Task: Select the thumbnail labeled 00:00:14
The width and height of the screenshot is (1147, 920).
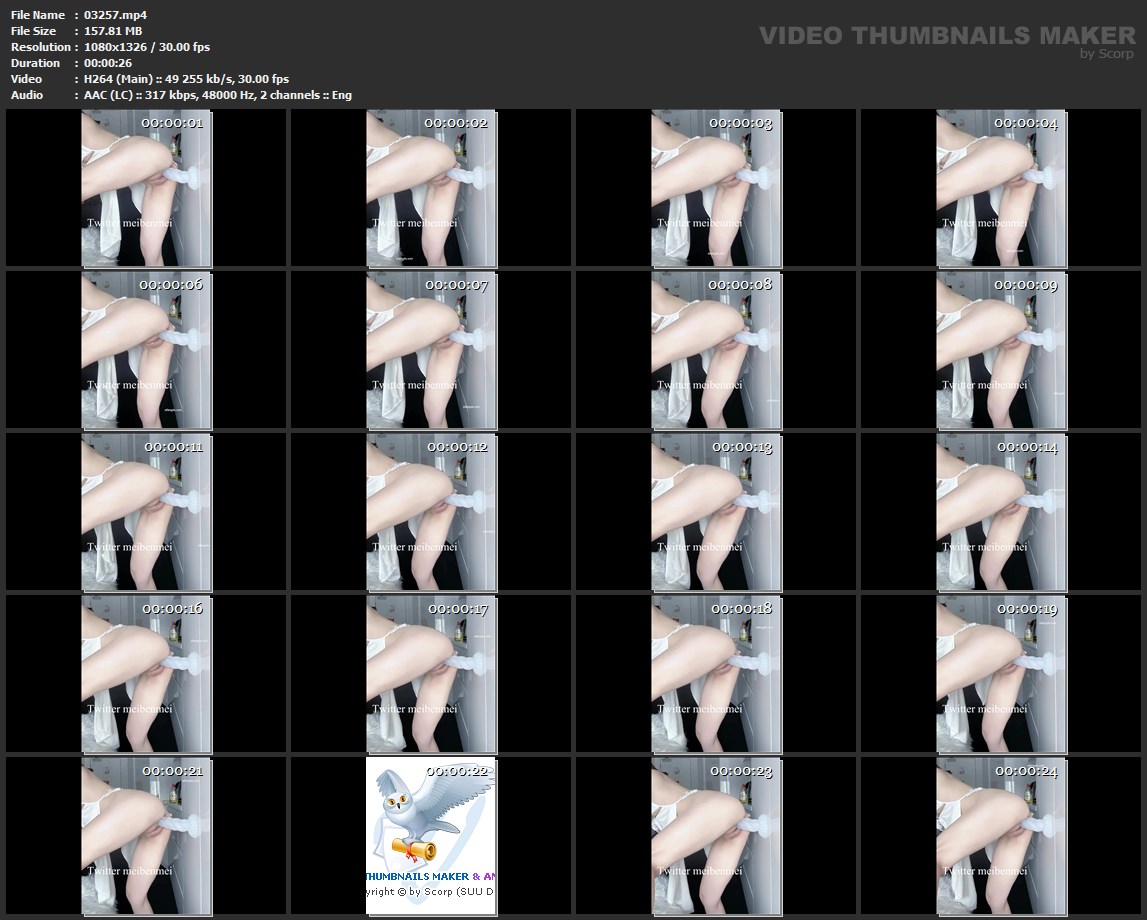Action: tap(1001, 512)
